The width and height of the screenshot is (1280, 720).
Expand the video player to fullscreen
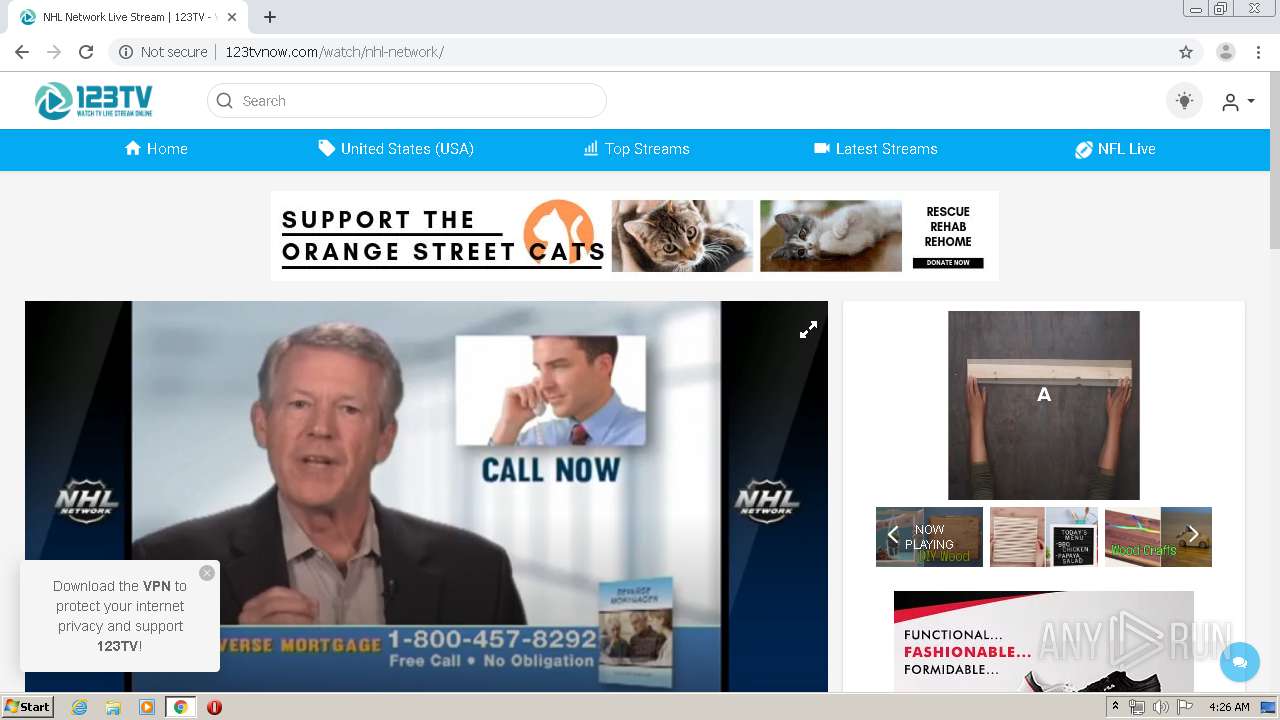coord(808,329)
